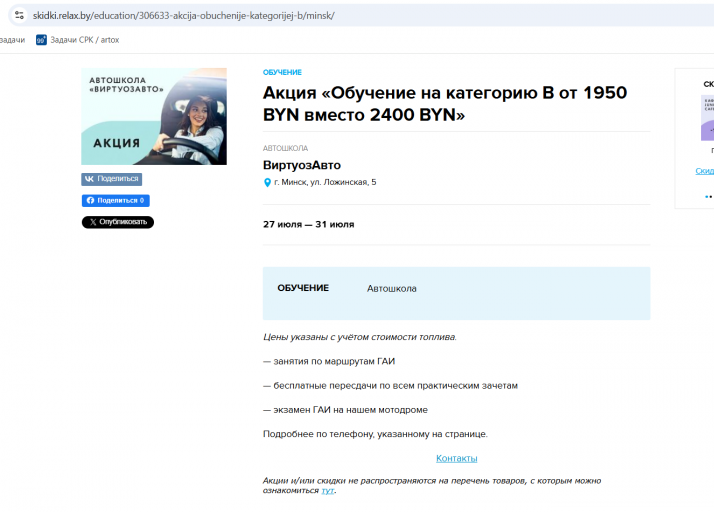Viewport: 714px width, 512px height.
Task: Open the sidebar promo thumbnail on the right
Action: tap(707, 118)
